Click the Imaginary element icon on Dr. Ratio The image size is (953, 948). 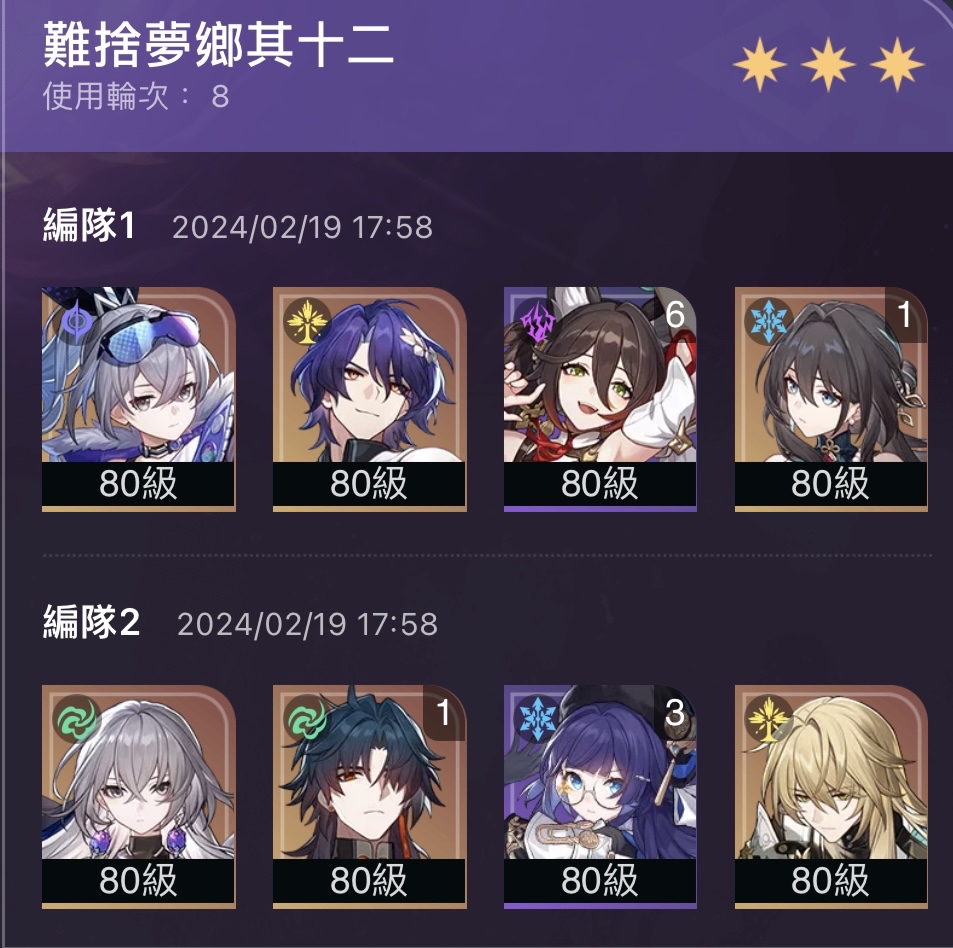pyautogui.click(x=308, y=321)
